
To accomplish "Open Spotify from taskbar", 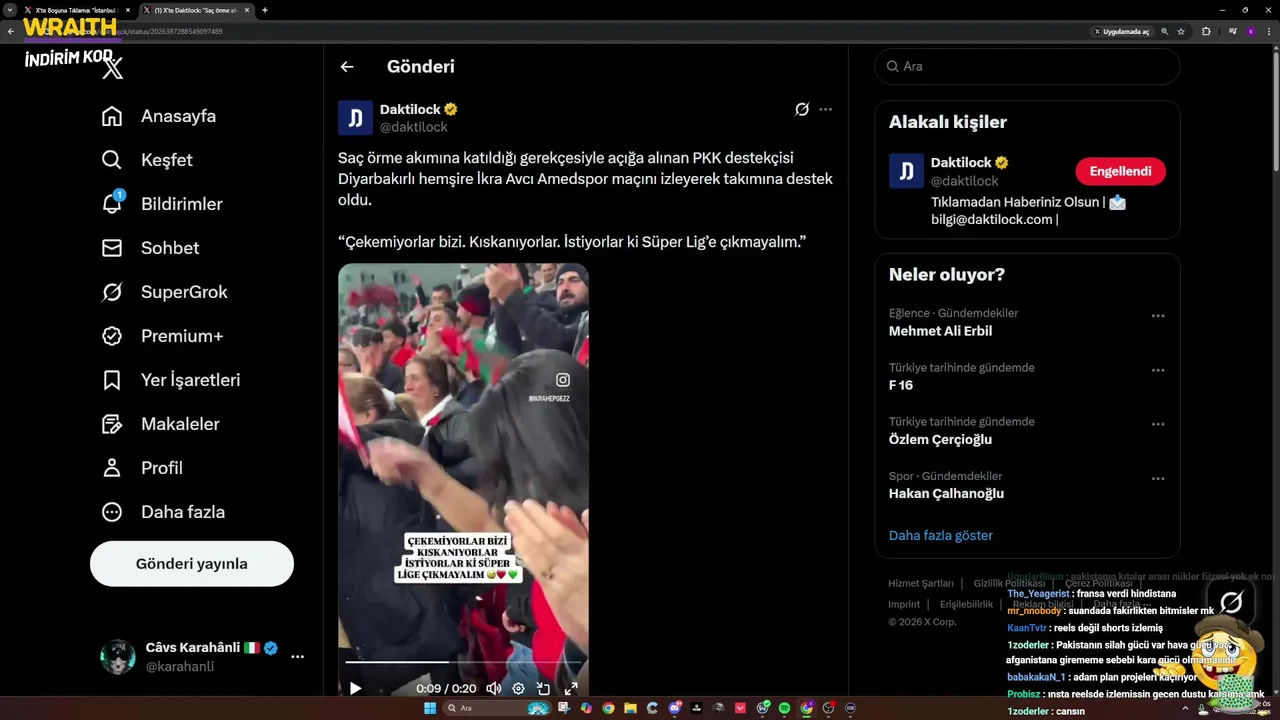I will [x=784, y=708].
